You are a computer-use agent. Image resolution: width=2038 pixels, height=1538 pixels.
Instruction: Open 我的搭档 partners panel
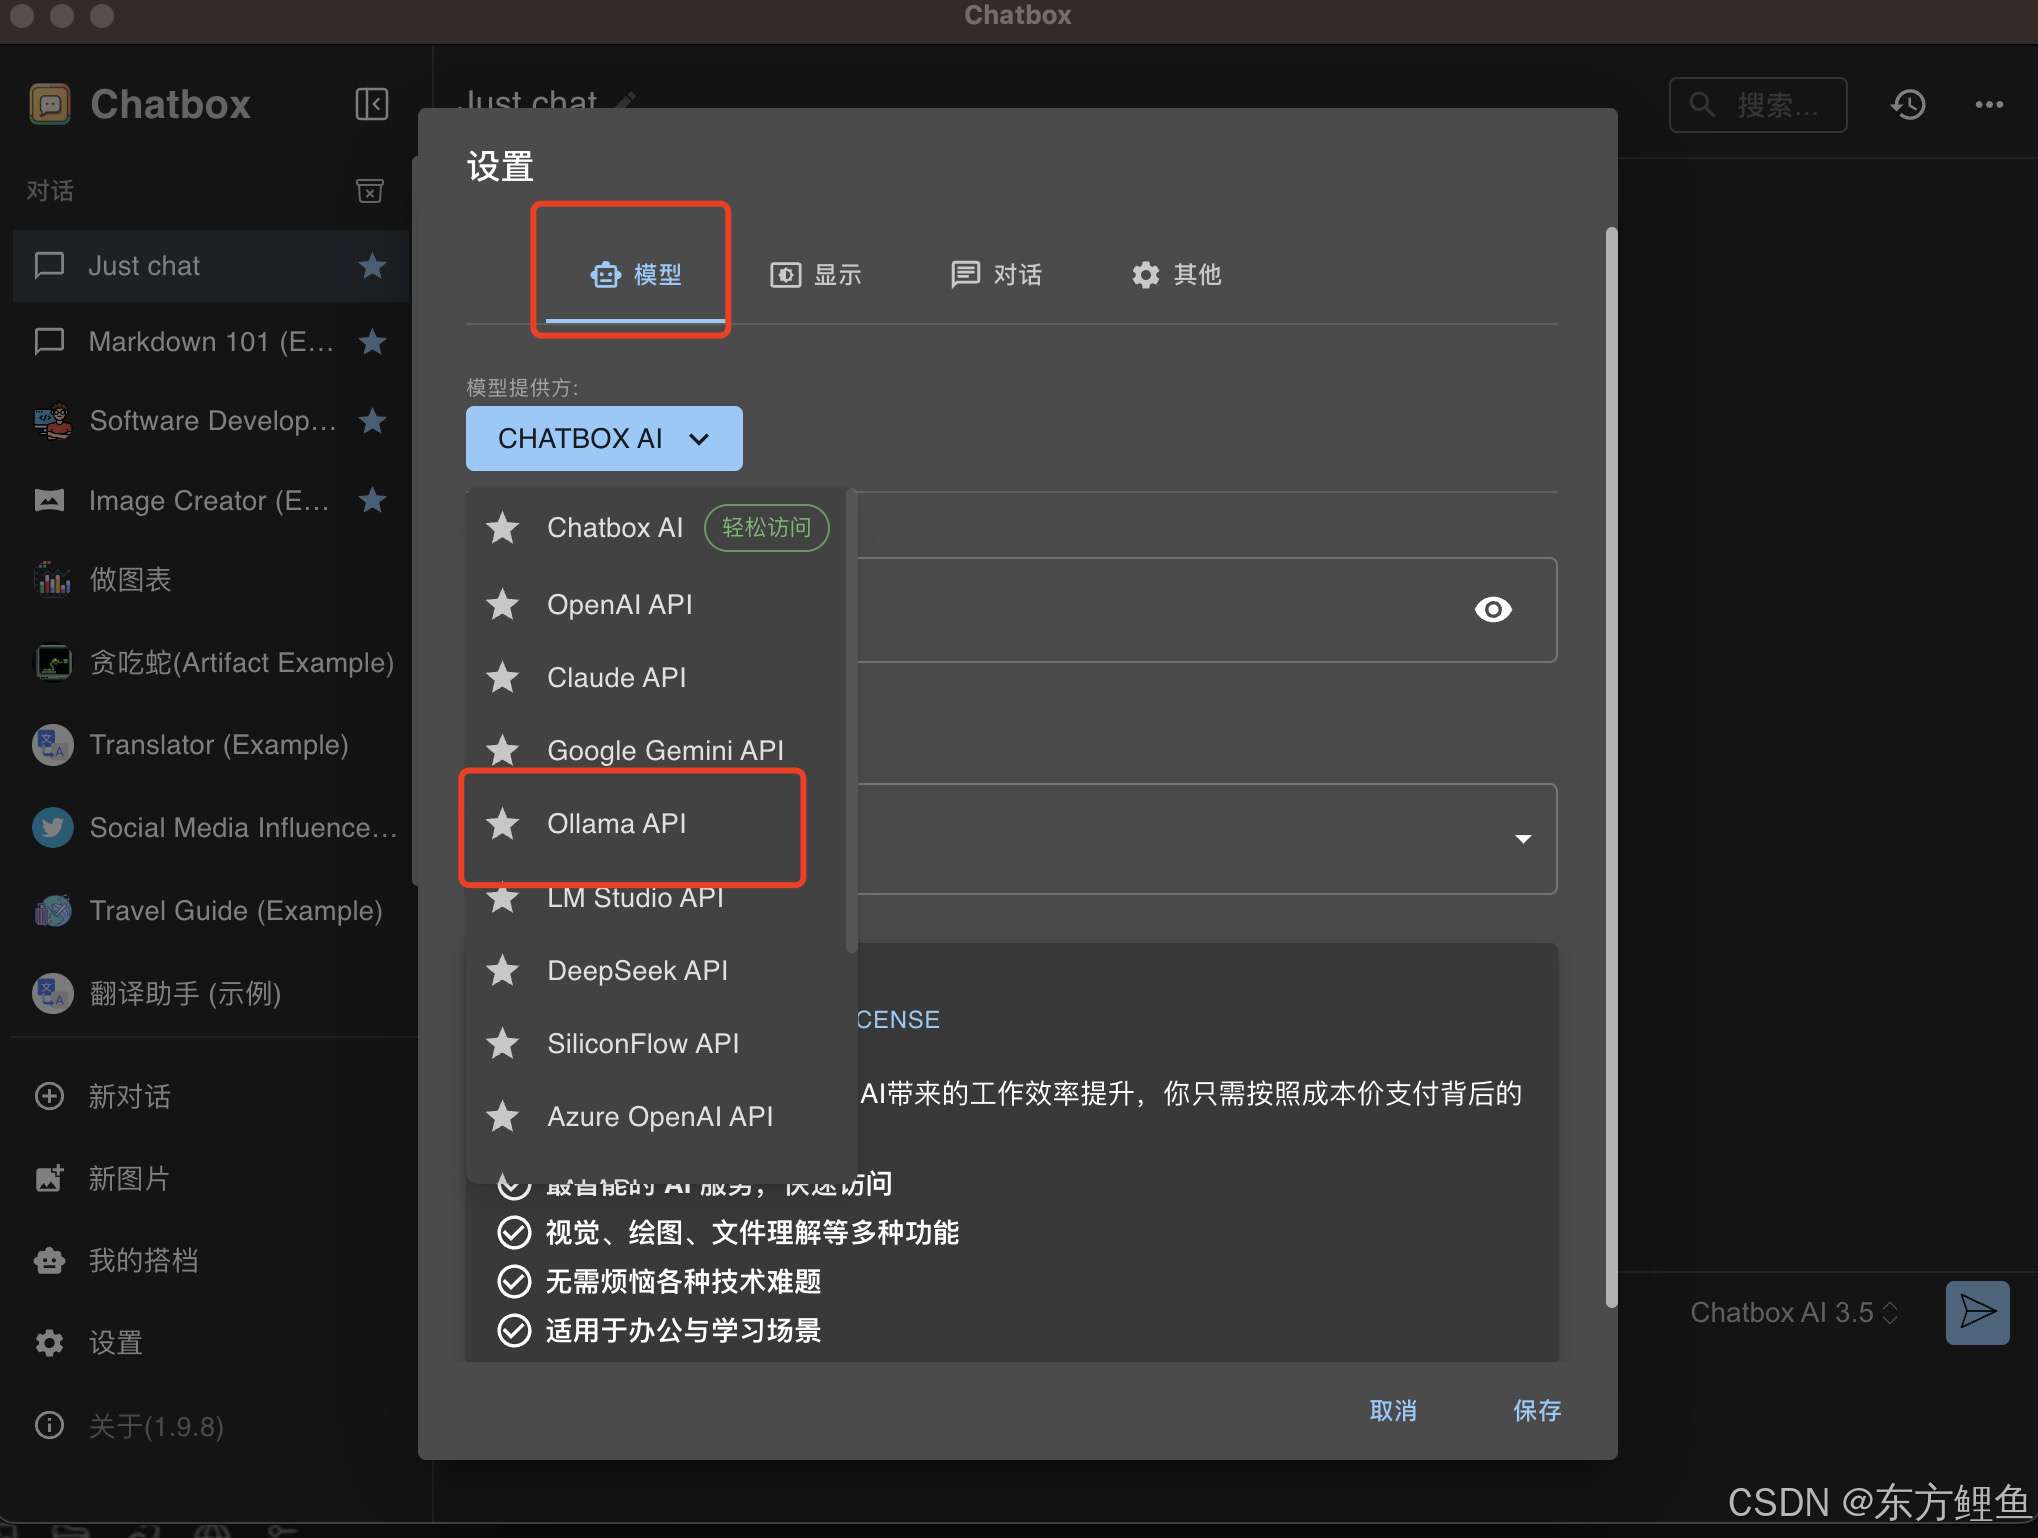point(49,1260)
